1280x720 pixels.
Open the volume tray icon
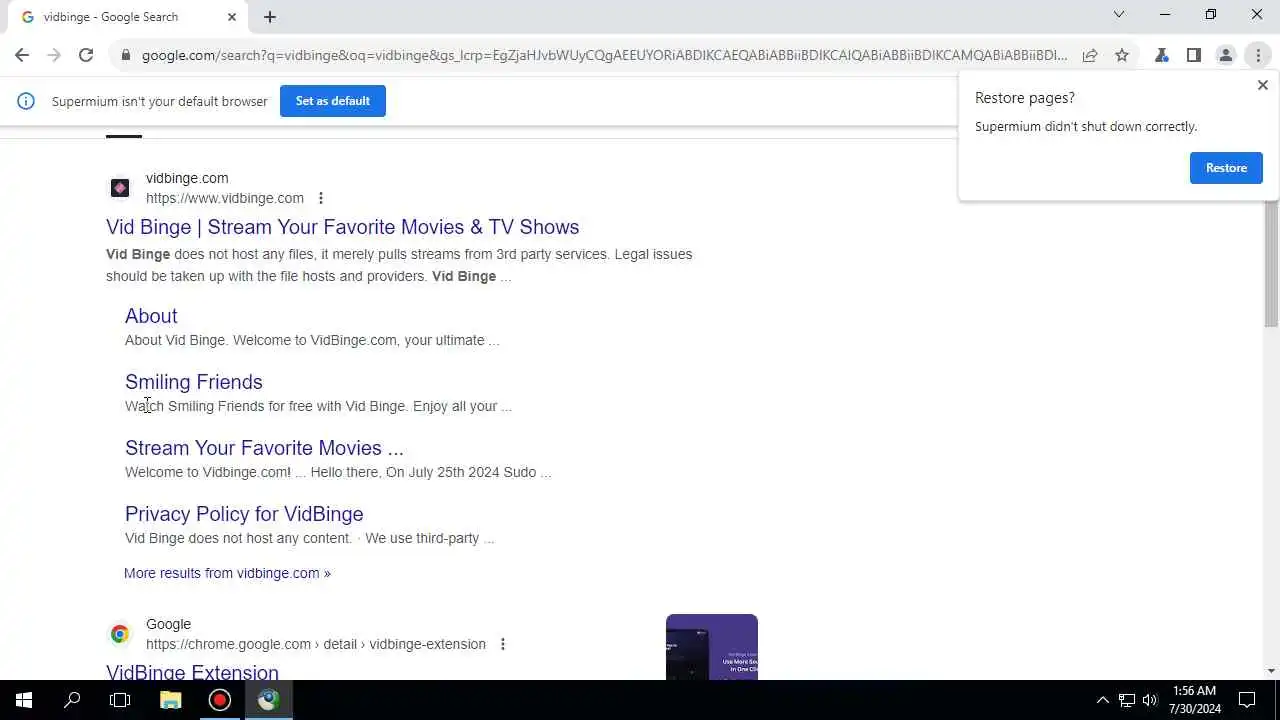coord(1150,700)
